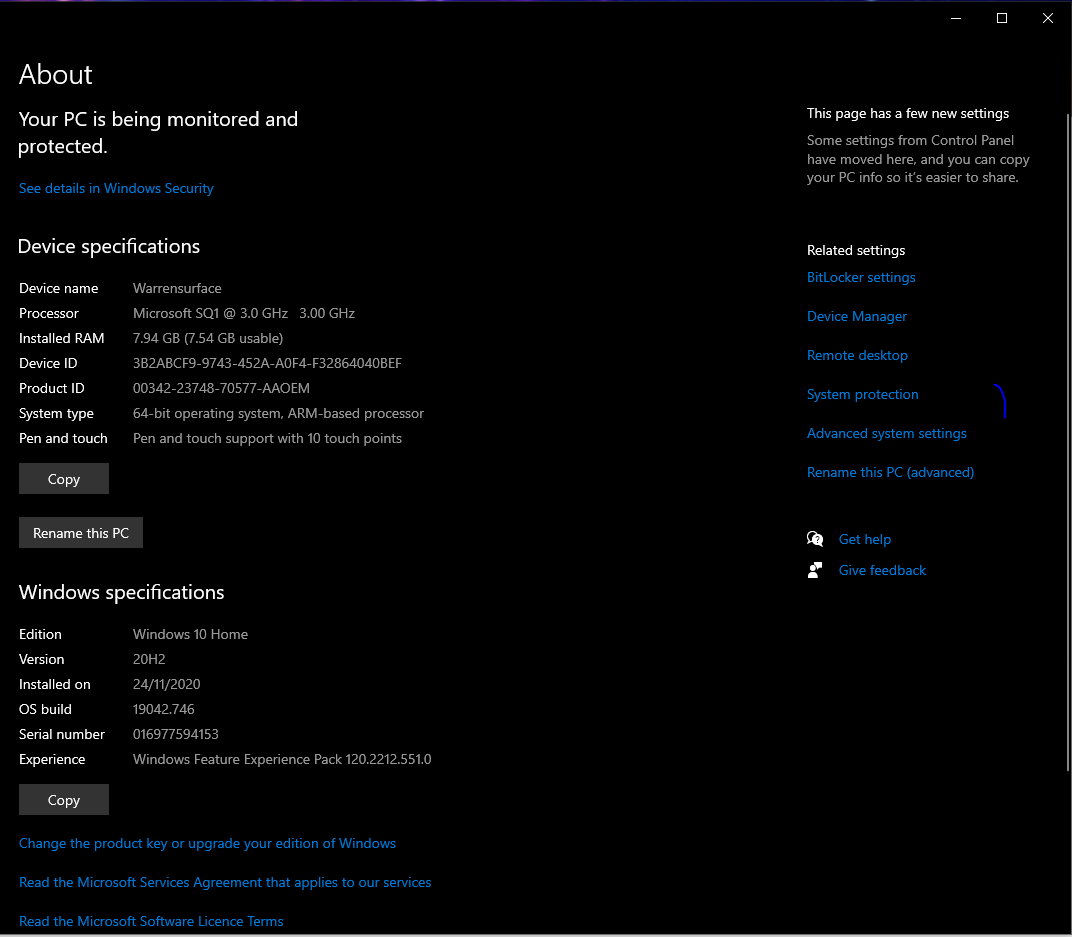Select Windows Feature Experience Pack value
This screenshot has width=1072, height=937.
tap(282, 759)
